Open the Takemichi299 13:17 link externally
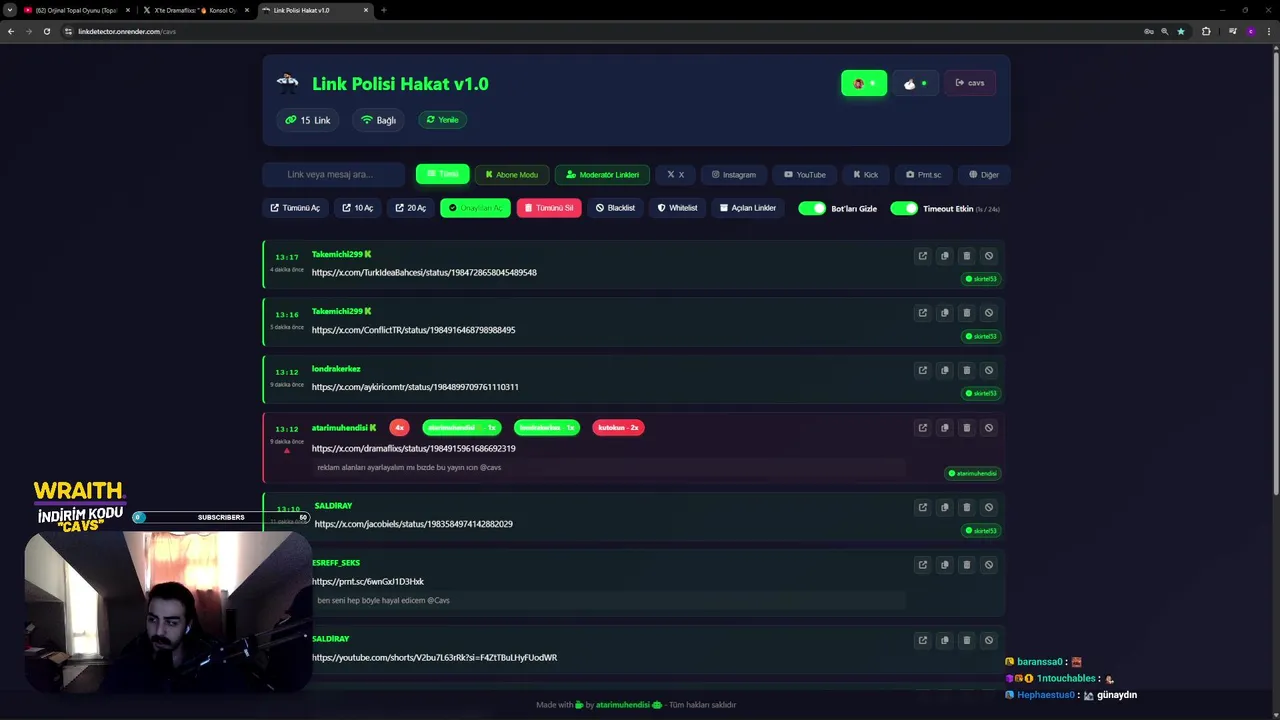 922,256
